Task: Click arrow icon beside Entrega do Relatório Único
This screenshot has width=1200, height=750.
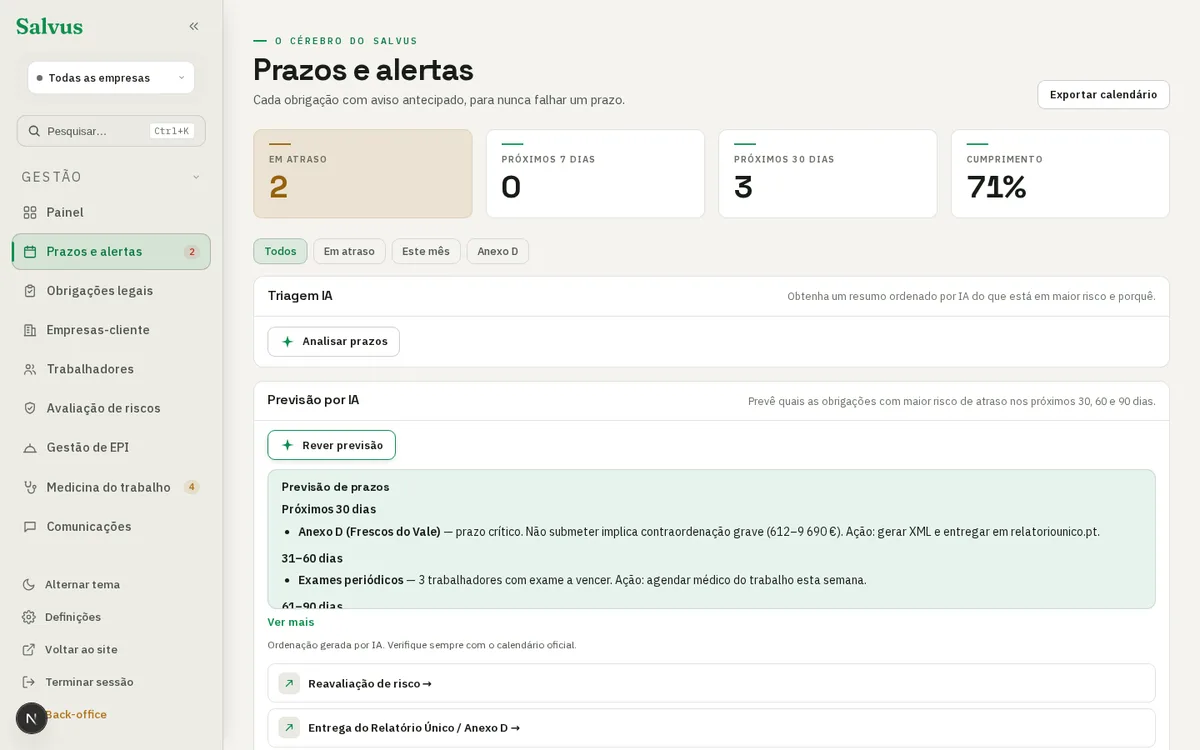Action: coord(289,728)
